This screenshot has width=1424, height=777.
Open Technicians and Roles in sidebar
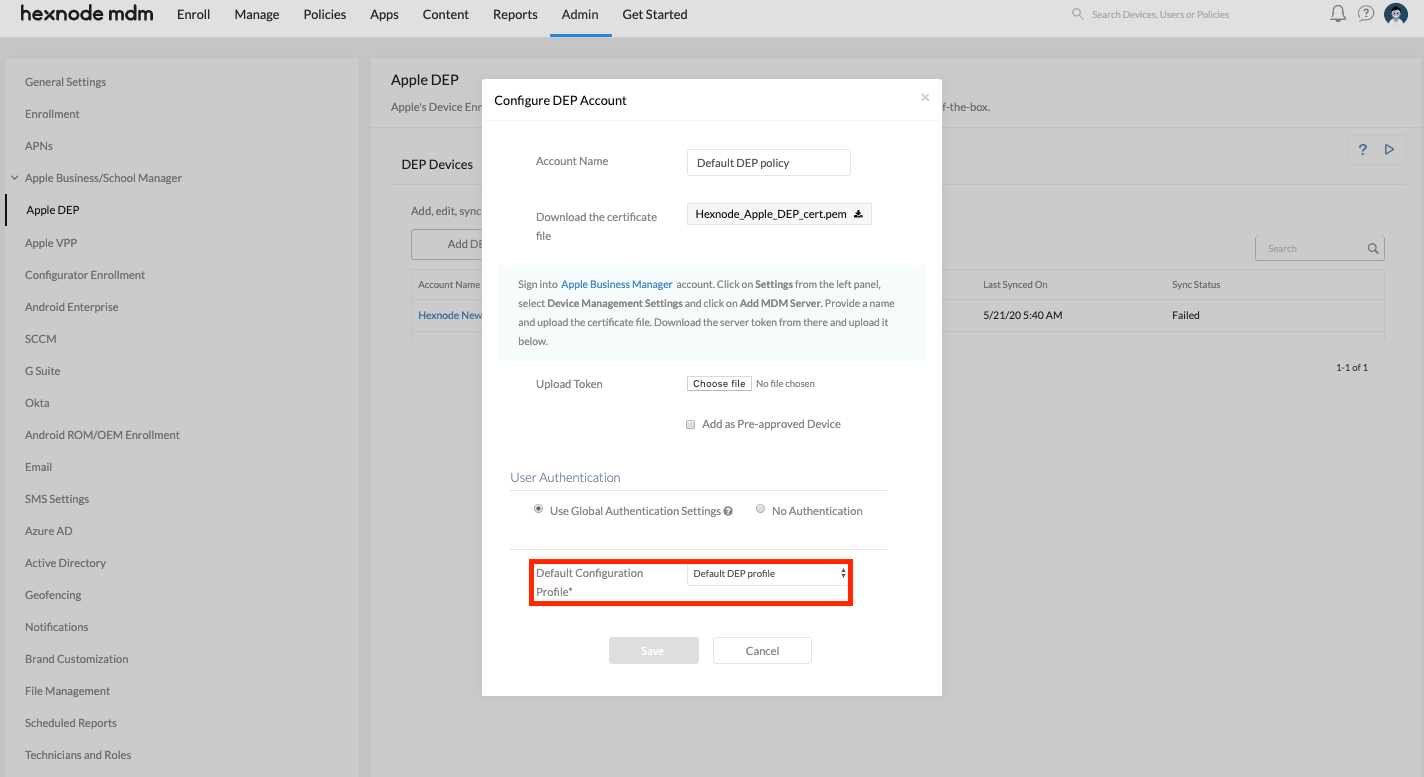coord(78,755)
